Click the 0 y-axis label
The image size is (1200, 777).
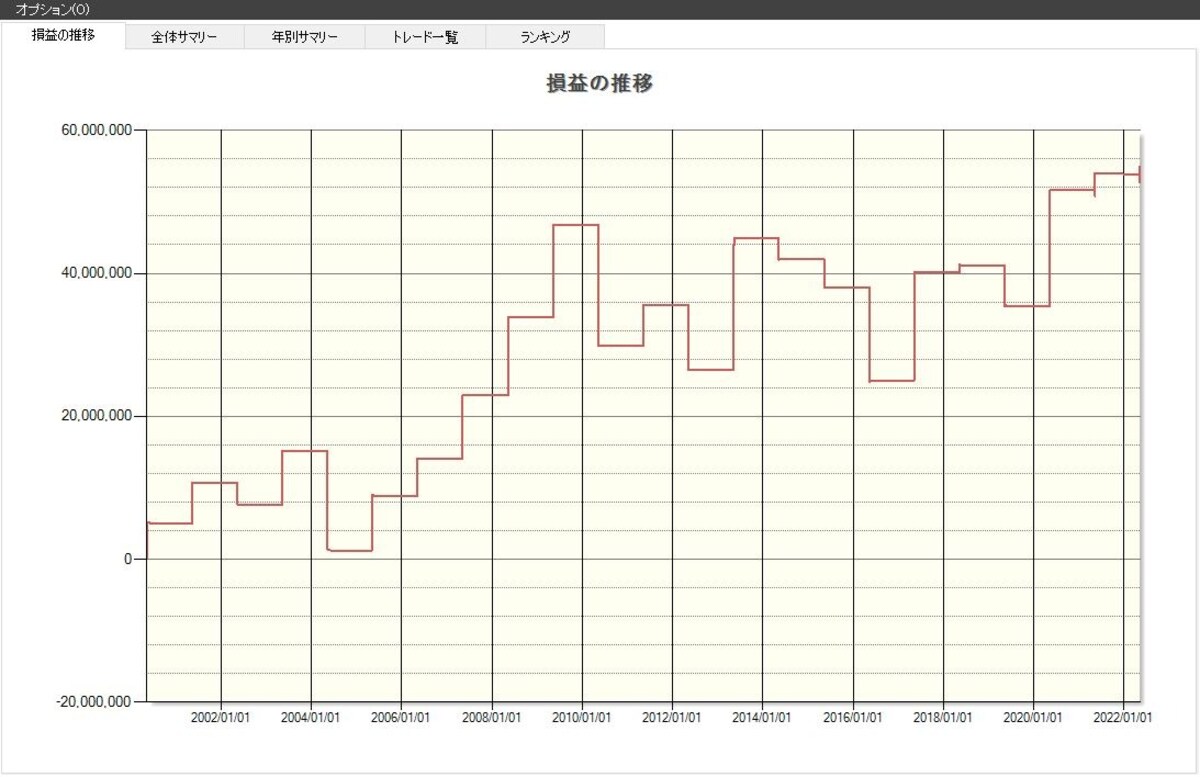click(128, 559)
